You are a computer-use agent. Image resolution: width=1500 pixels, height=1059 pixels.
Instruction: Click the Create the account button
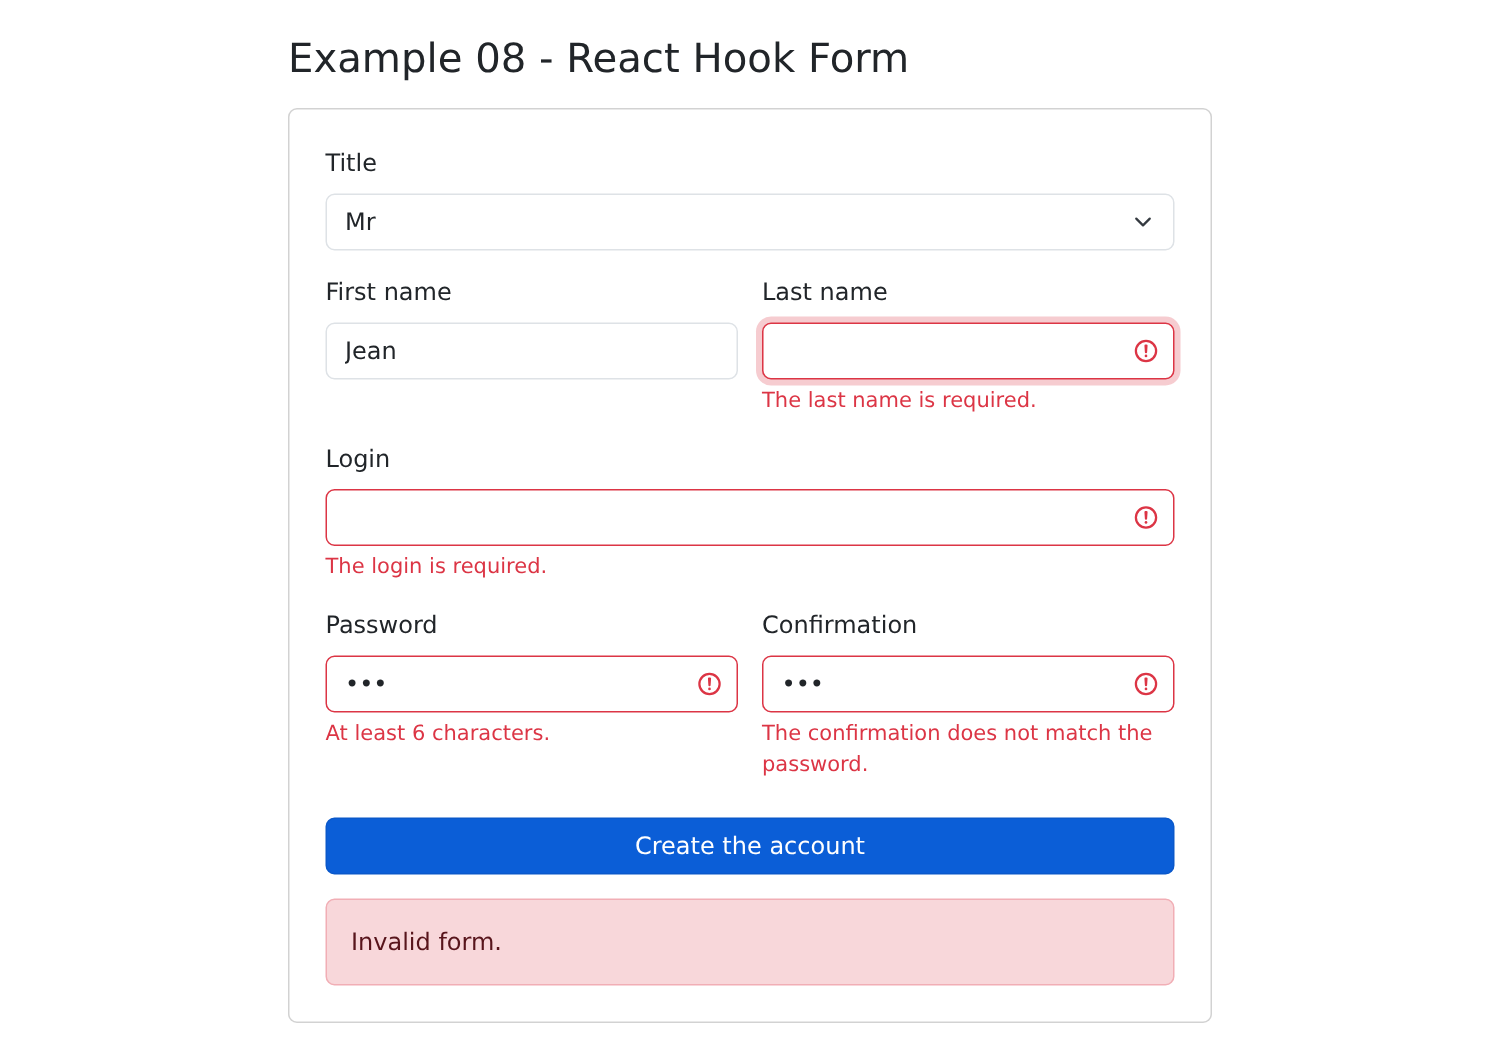pyautogui.click(x=750, y=846)
